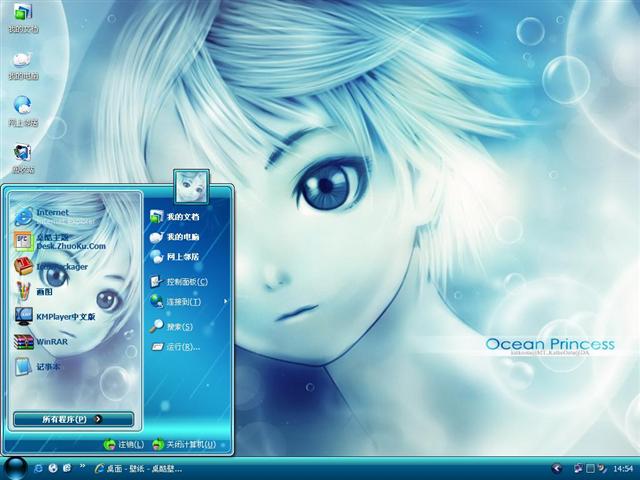Viewport: 640px width, 480px height.
Task: Click the IconPackager red box icon
Action: click(x=23, y=266)
